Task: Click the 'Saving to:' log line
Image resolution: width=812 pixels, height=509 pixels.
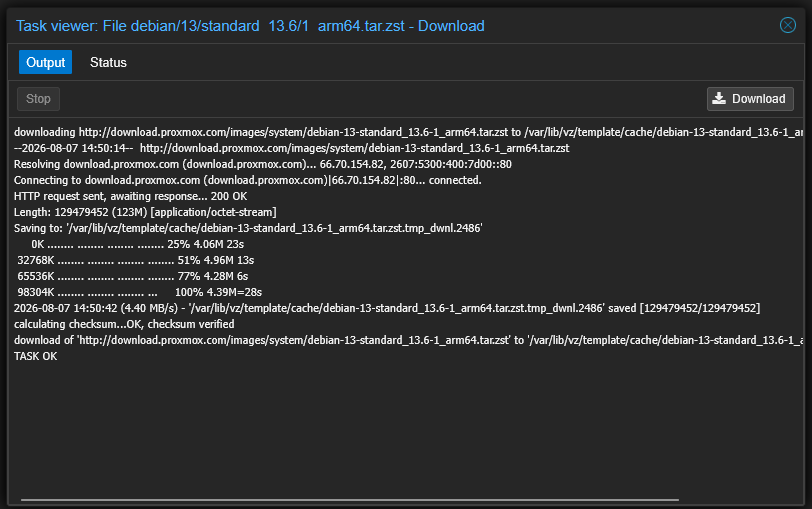Action: click(248, 228)
